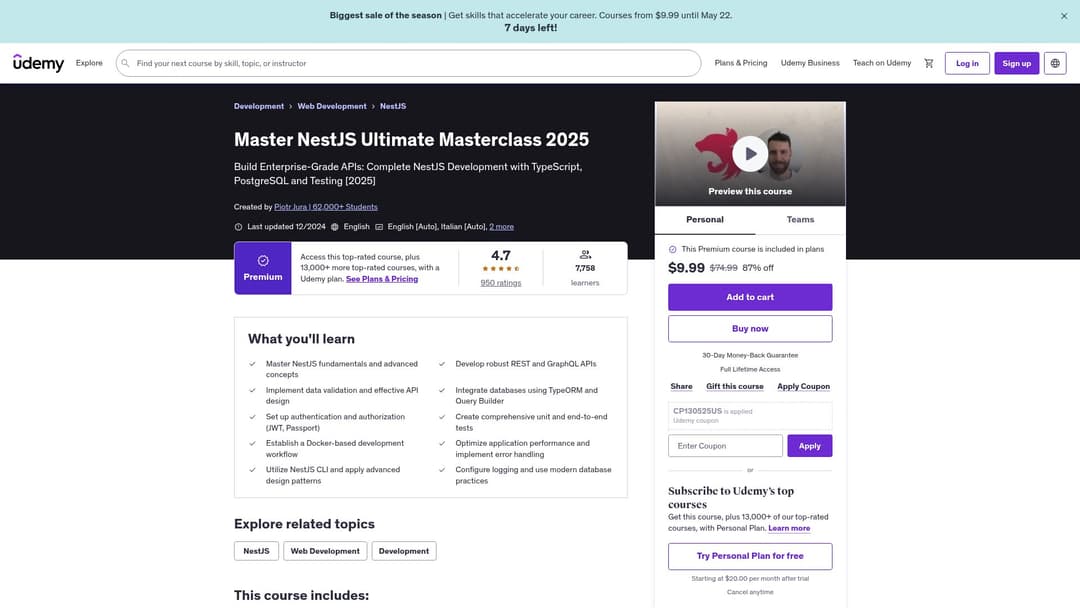Click the language globe icon beside English
The height and width of the screenshot is (608, 1080).
335,227
